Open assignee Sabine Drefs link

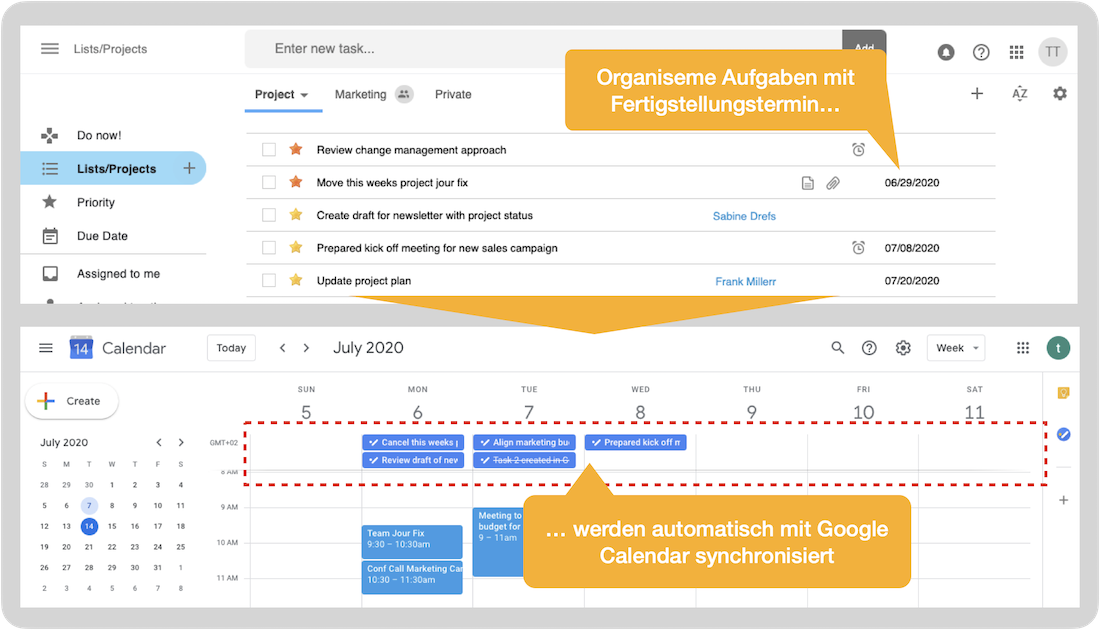coord(744,216)
